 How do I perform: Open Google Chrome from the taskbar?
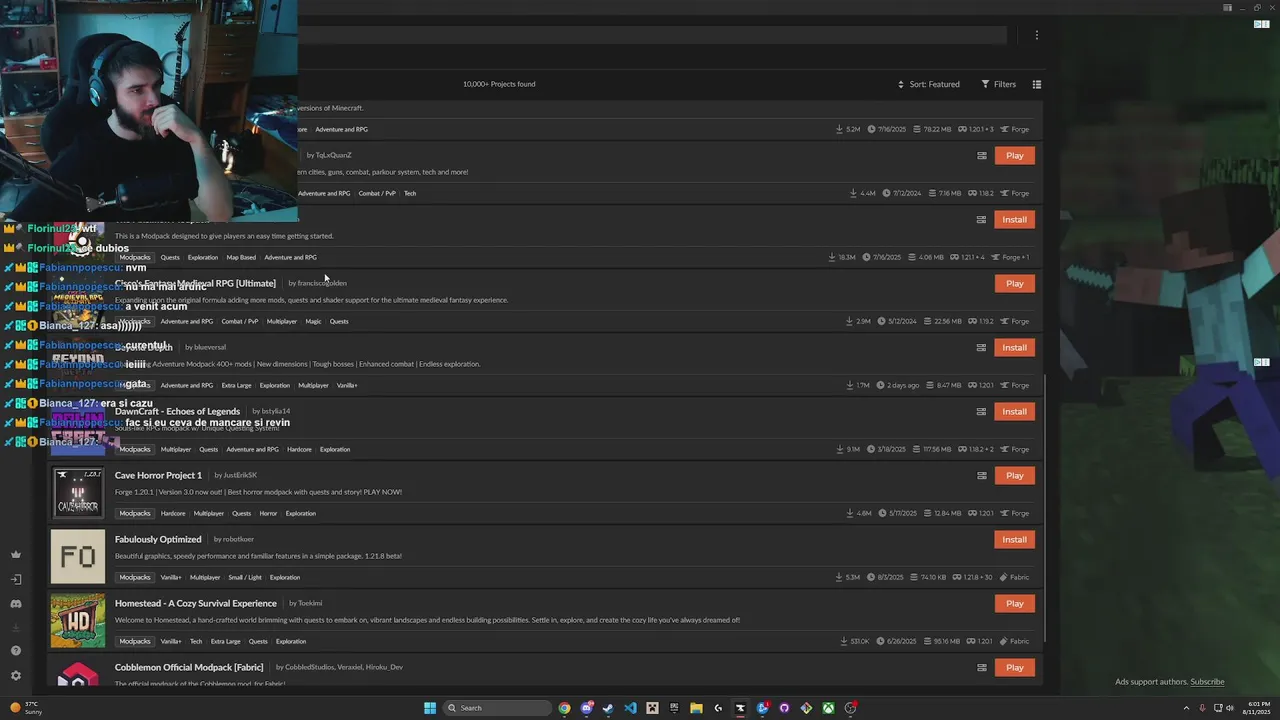(x=564, y=708)
